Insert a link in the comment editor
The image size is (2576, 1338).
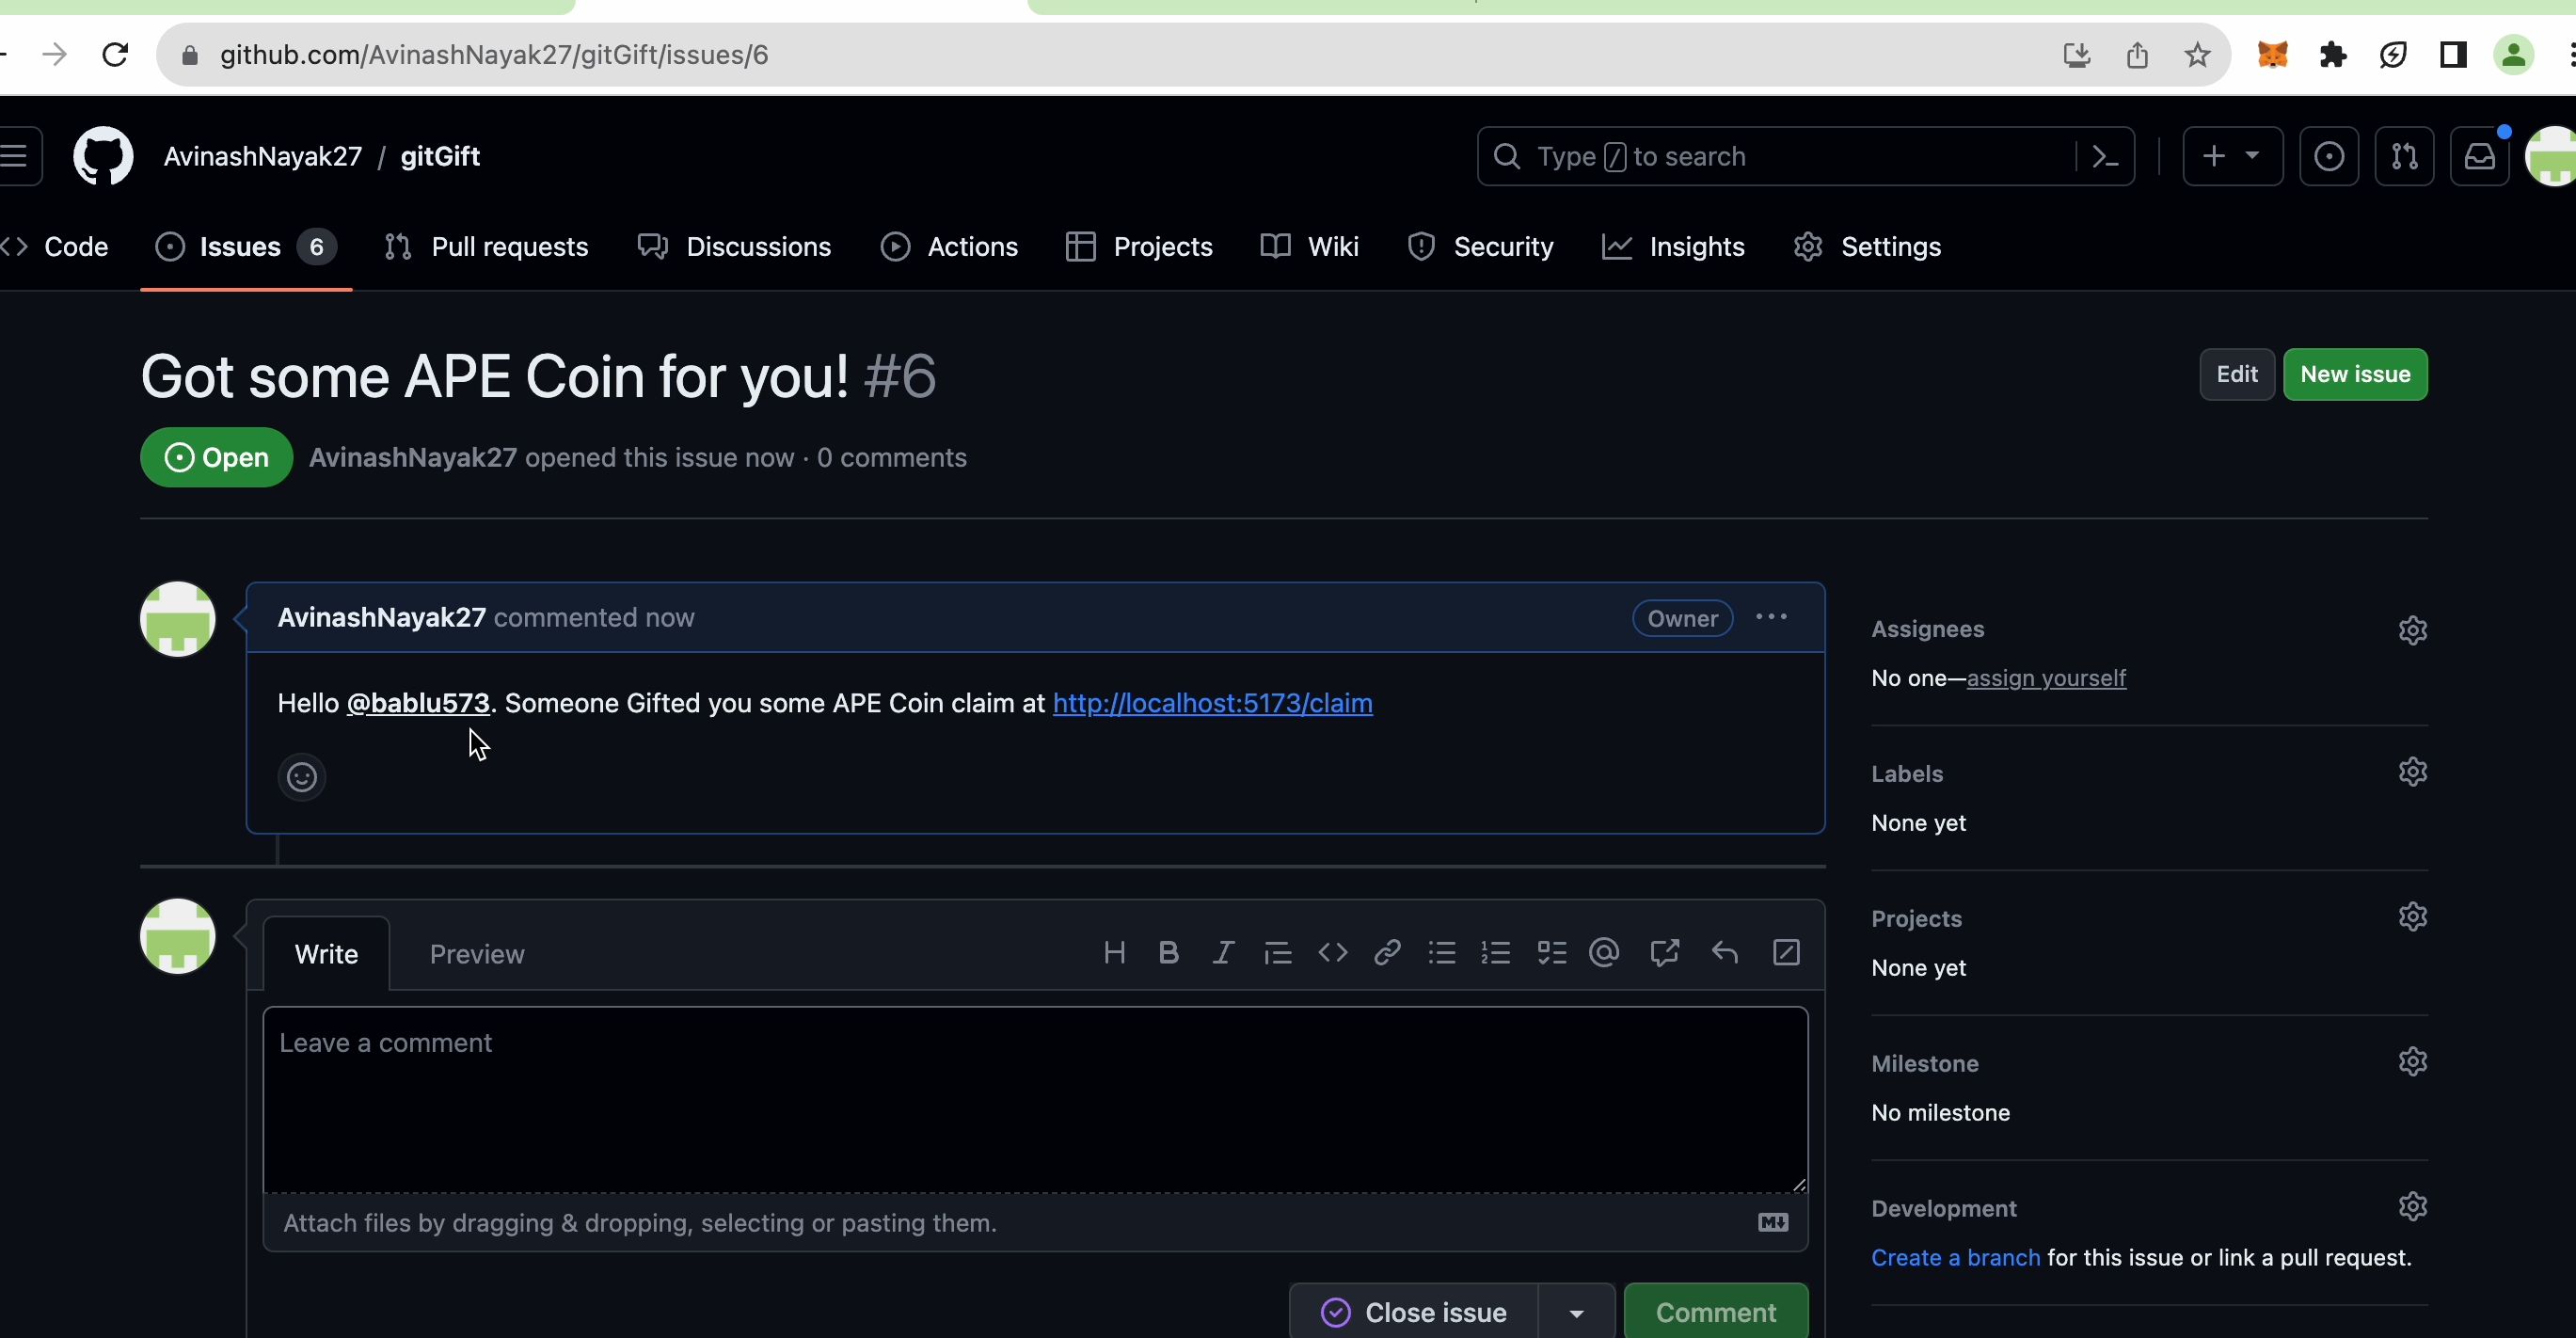coord(1387,953)
